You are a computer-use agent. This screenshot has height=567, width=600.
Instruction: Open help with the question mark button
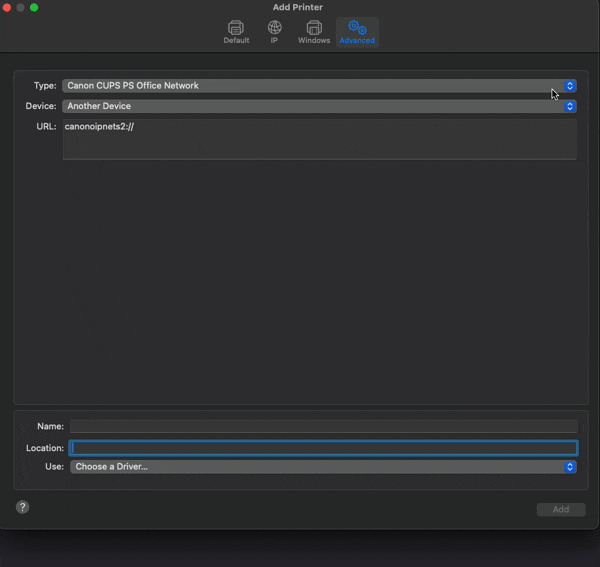click(x=22, y=507)
